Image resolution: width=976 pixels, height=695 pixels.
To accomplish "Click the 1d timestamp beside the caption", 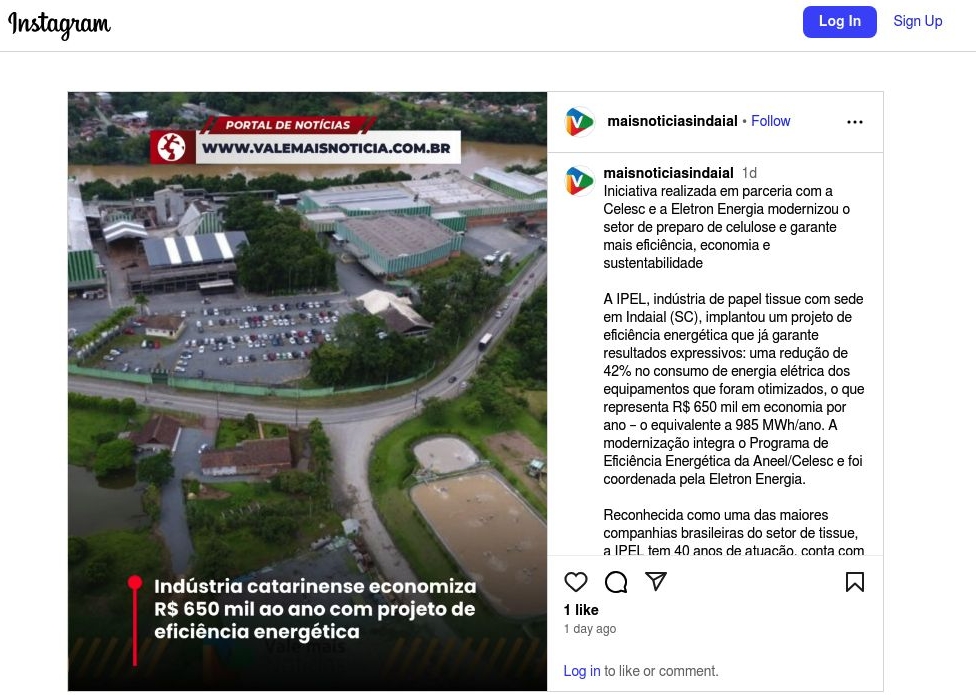I will [749, 173].
